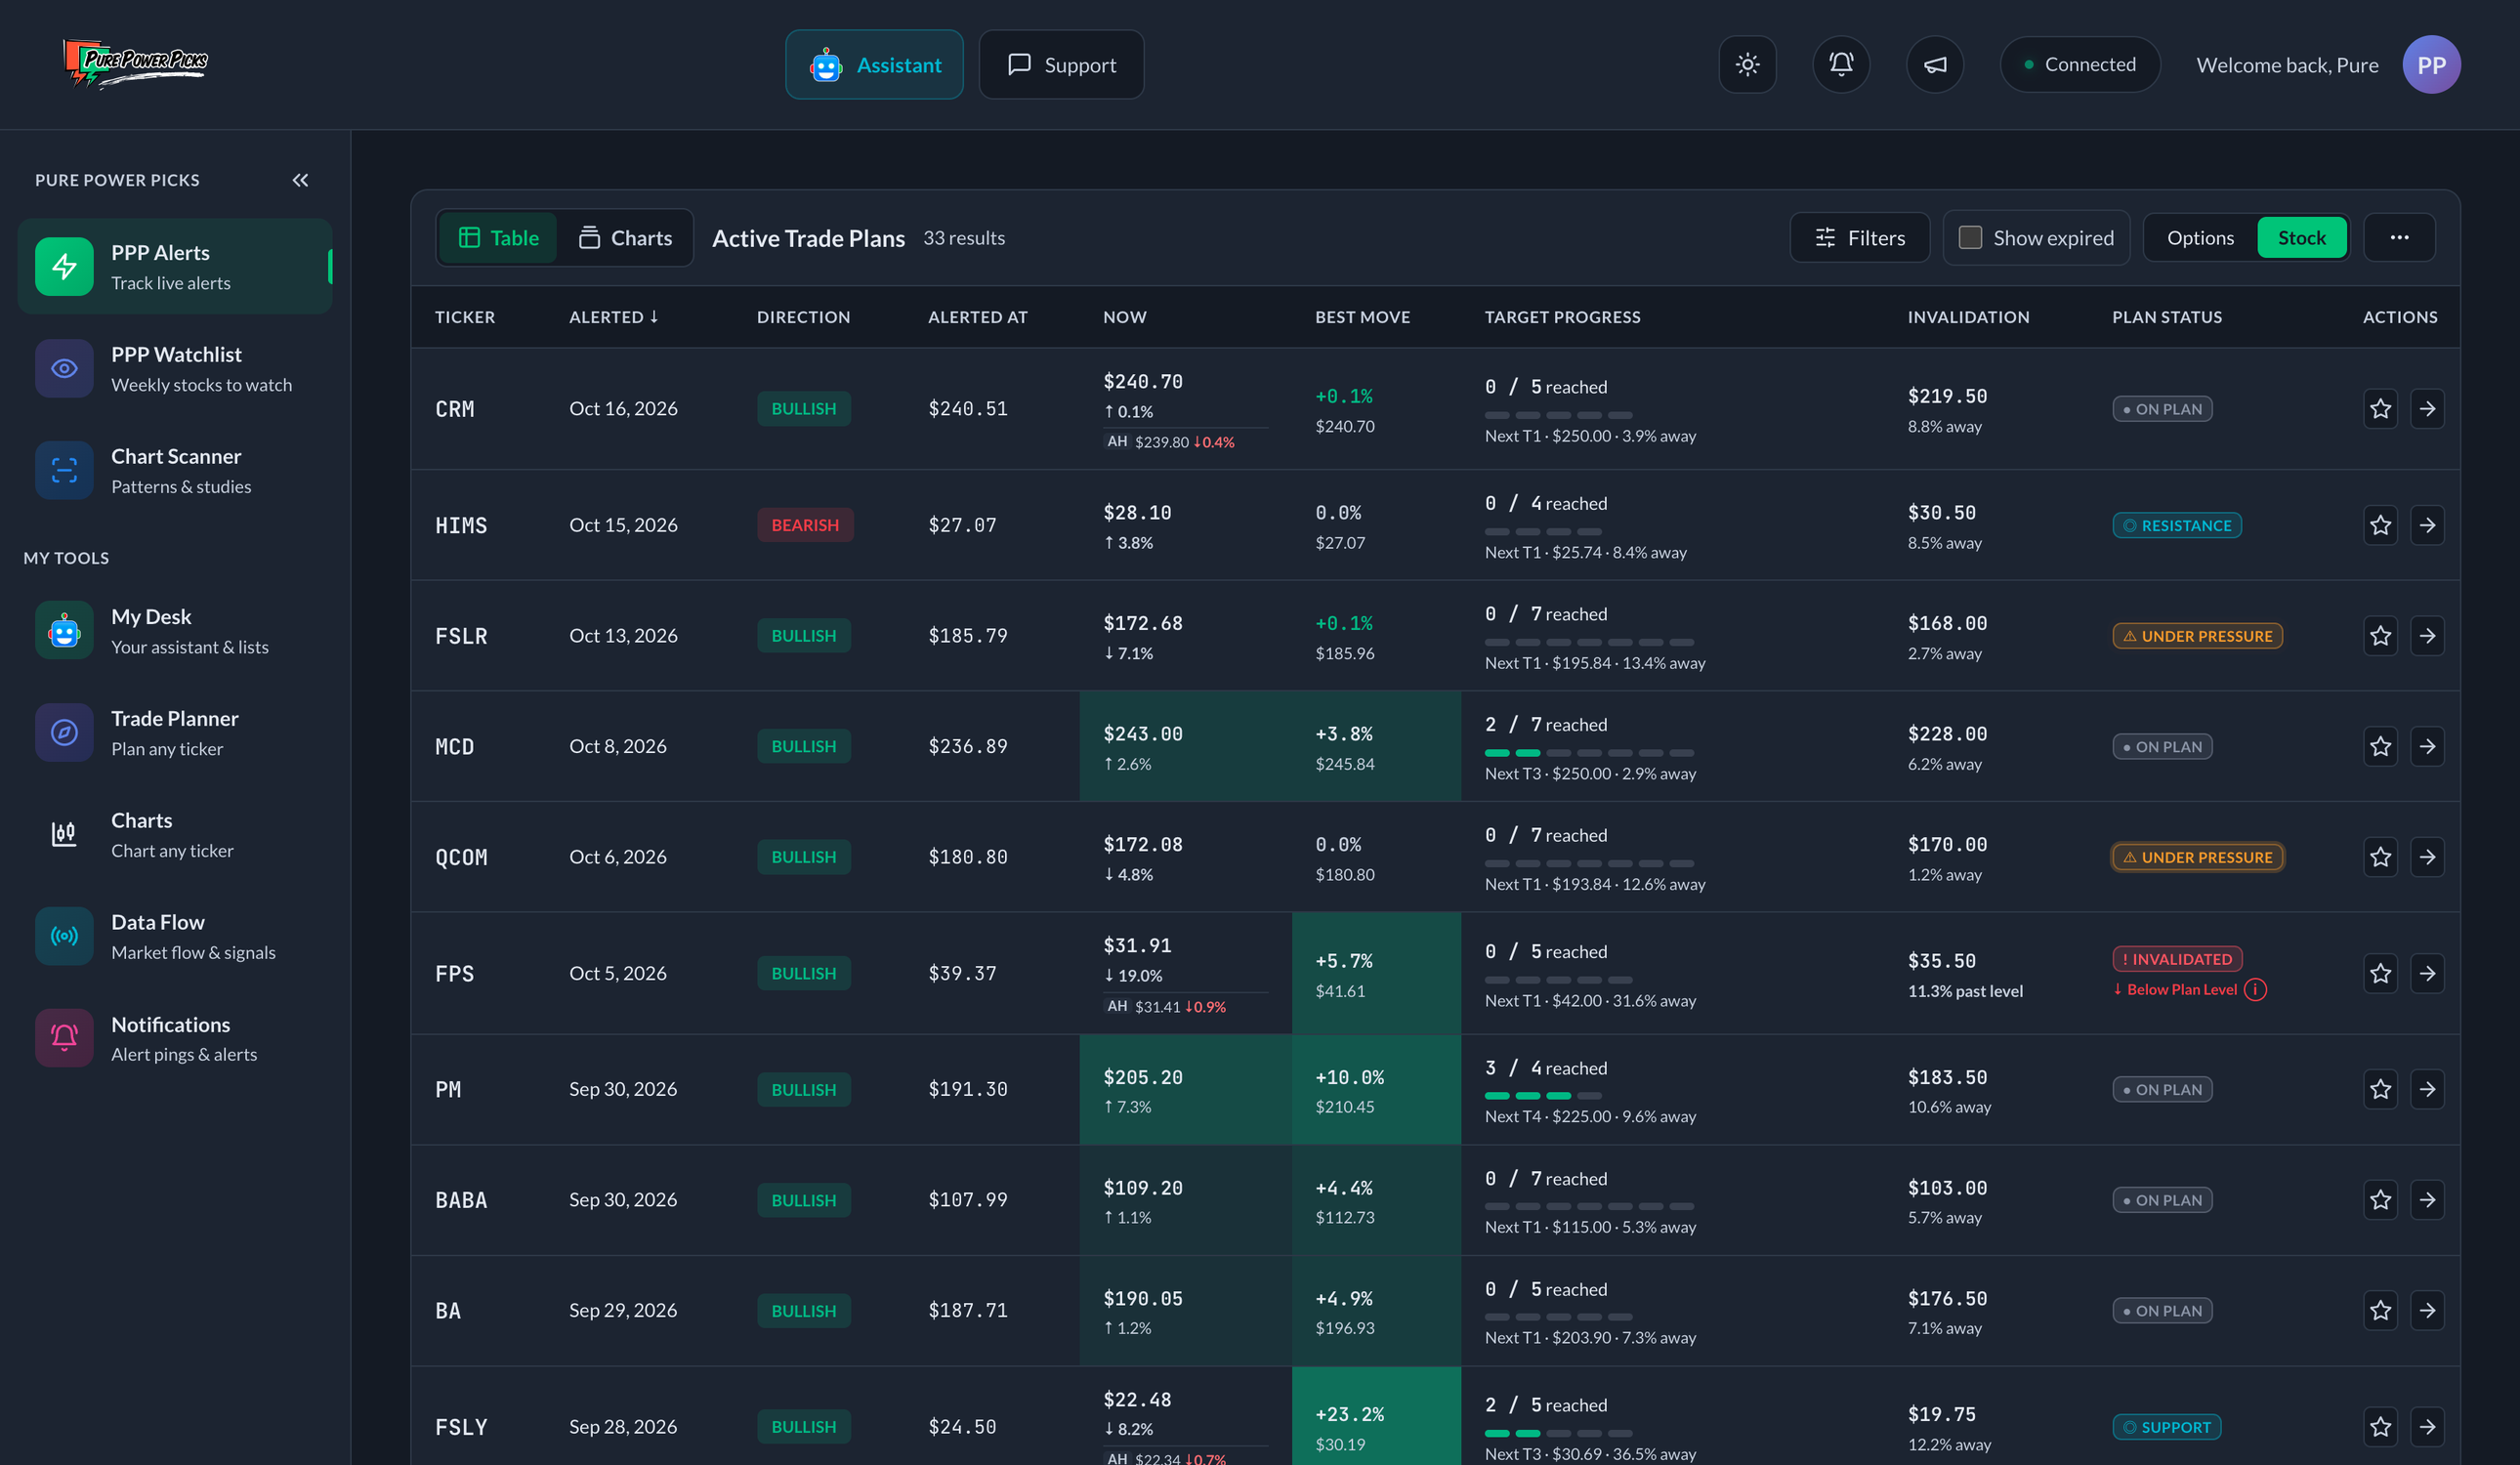Open the FSLY plan arrow
Viewport: 2520px width, 1465px height.
(x=2427, y=1426)
